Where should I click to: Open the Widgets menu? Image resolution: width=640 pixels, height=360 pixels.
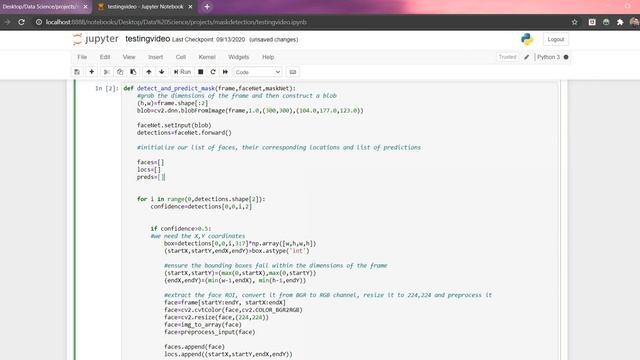point(239,57)
